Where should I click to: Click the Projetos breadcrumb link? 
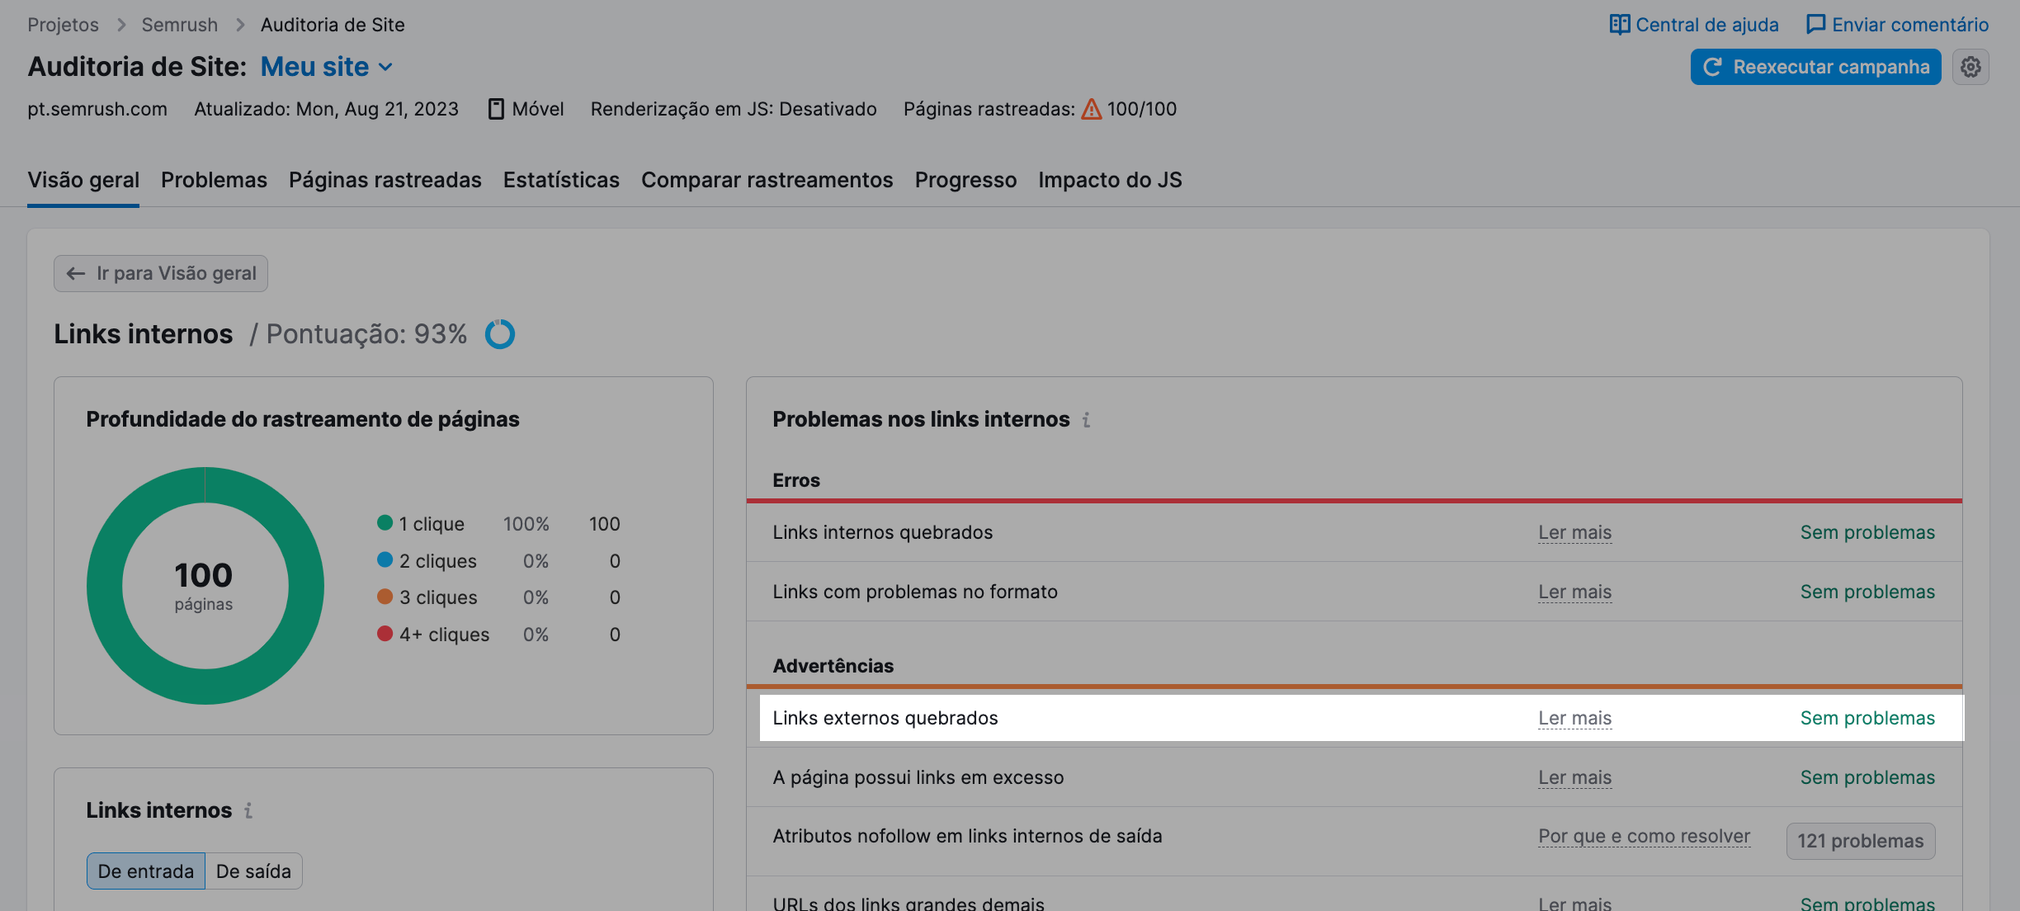point(63,24)
